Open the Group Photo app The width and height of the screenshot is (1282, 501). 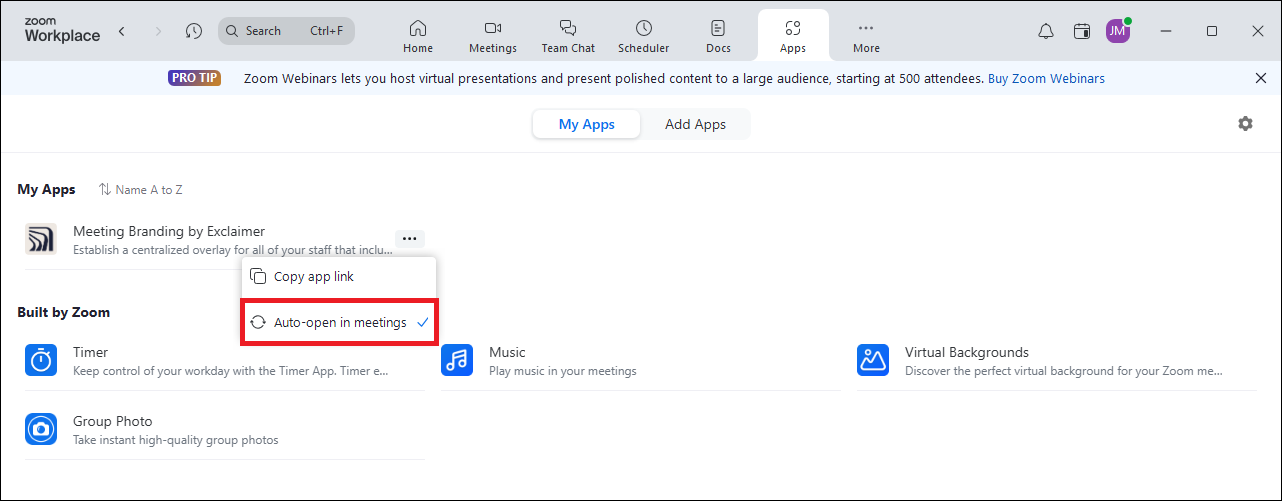click(224, 430)
